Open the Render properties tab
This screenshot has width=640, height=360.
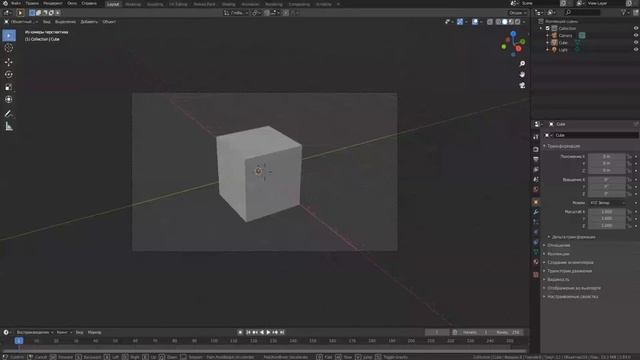point(536,149)
